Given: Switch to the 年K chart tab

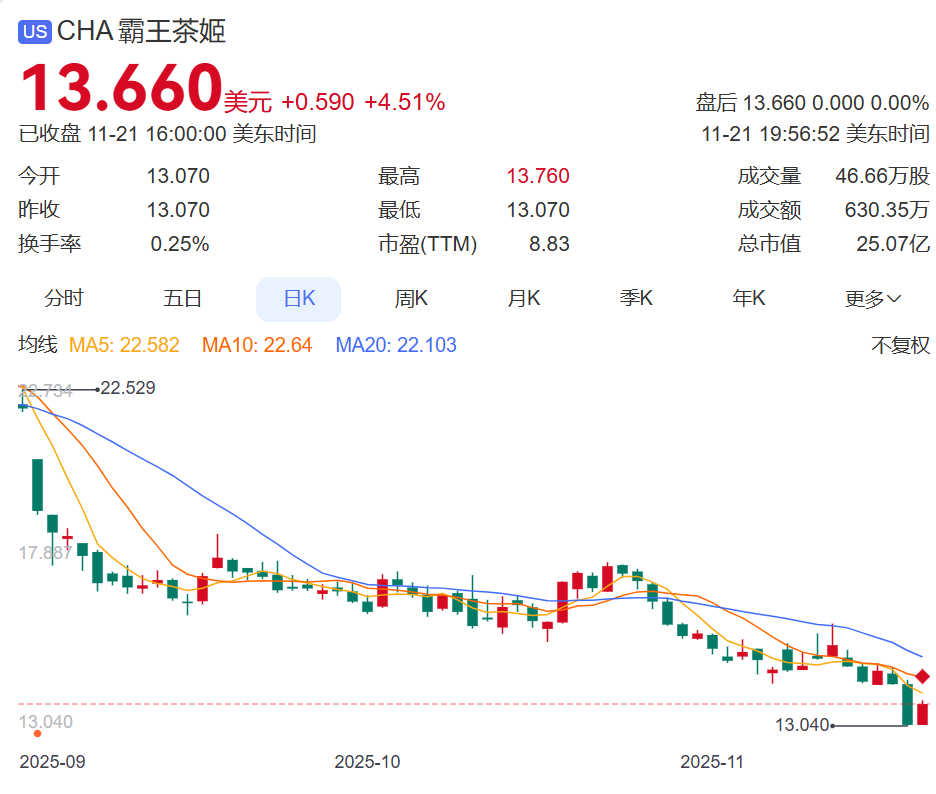Looking at the screenshot, I should (749, 298).
